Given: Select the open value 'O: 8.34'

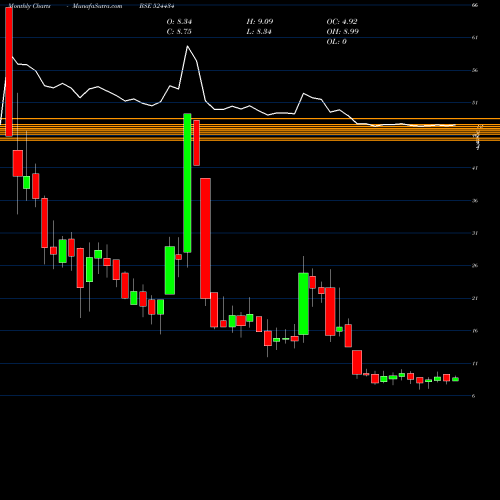Looking at the screenshot, I should click(179, 22).
